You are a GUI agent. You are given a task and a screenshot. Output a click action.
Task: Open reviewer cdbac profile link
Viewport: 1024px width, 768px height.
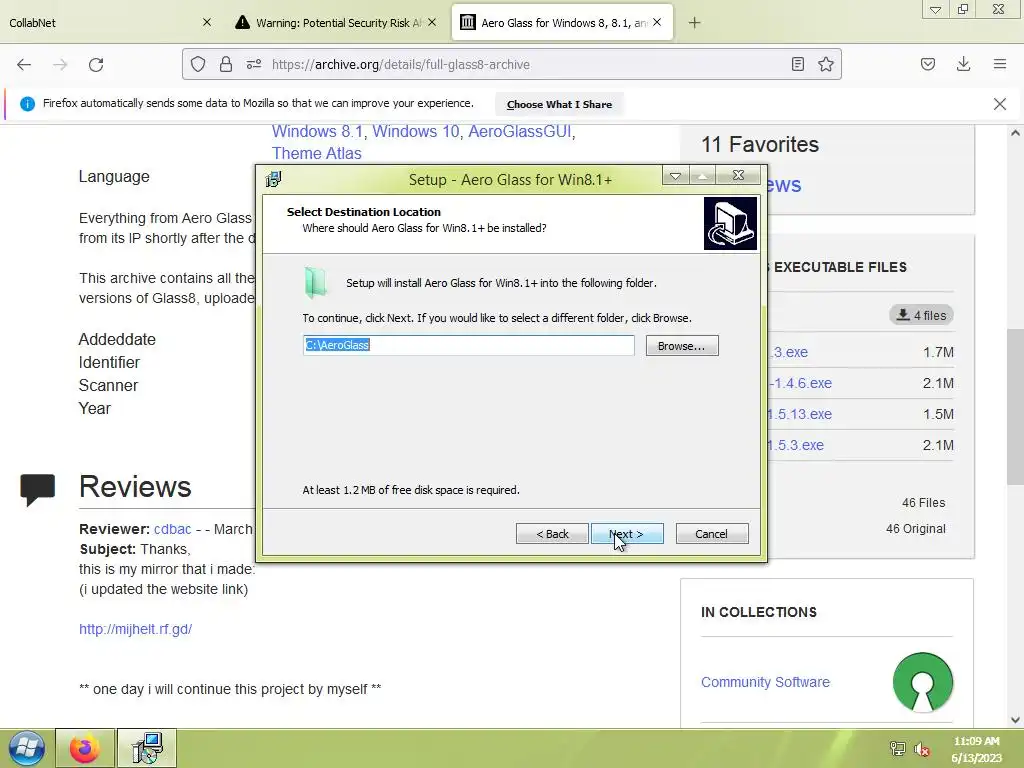pyautogui.click(x=172, y=529)
